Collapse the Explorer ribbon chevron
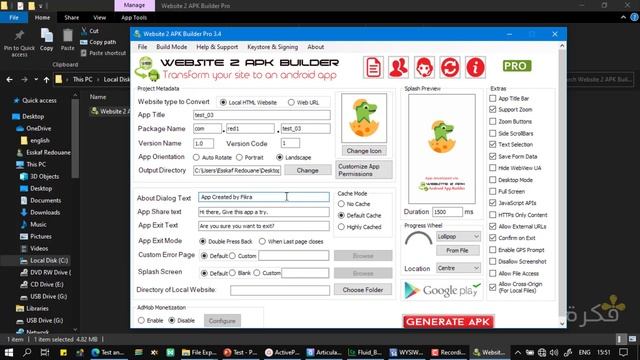The width and height of the screenshot is (640, 360). coord(623,18)
